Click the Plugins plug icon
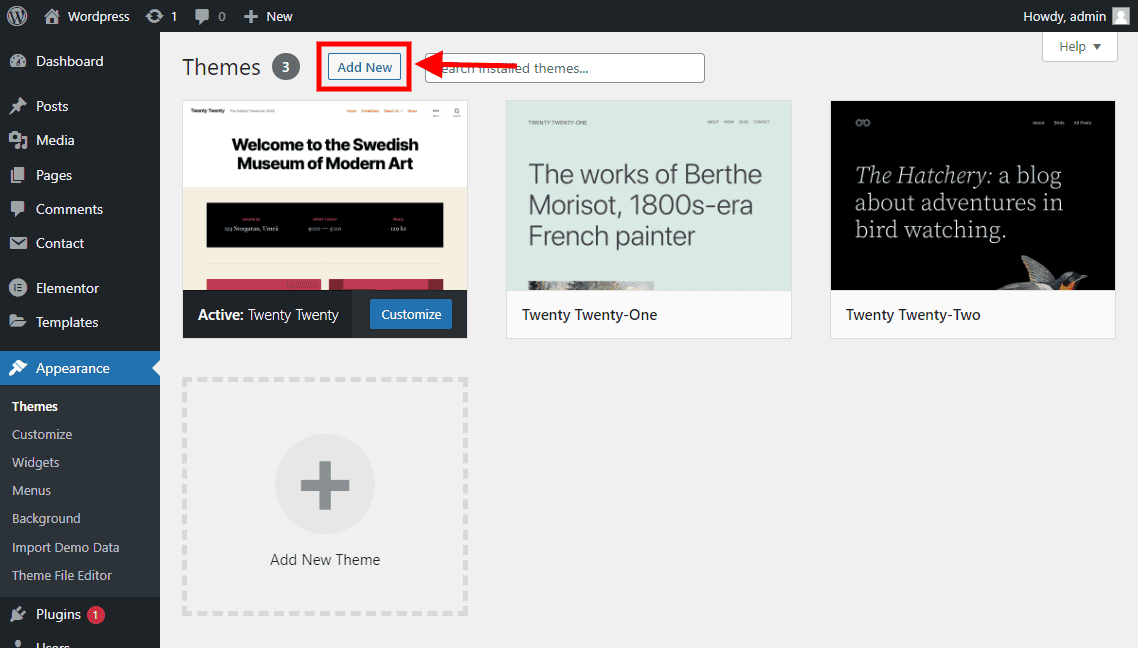Viewport: 1138px width, 648px height. [18, 614]
